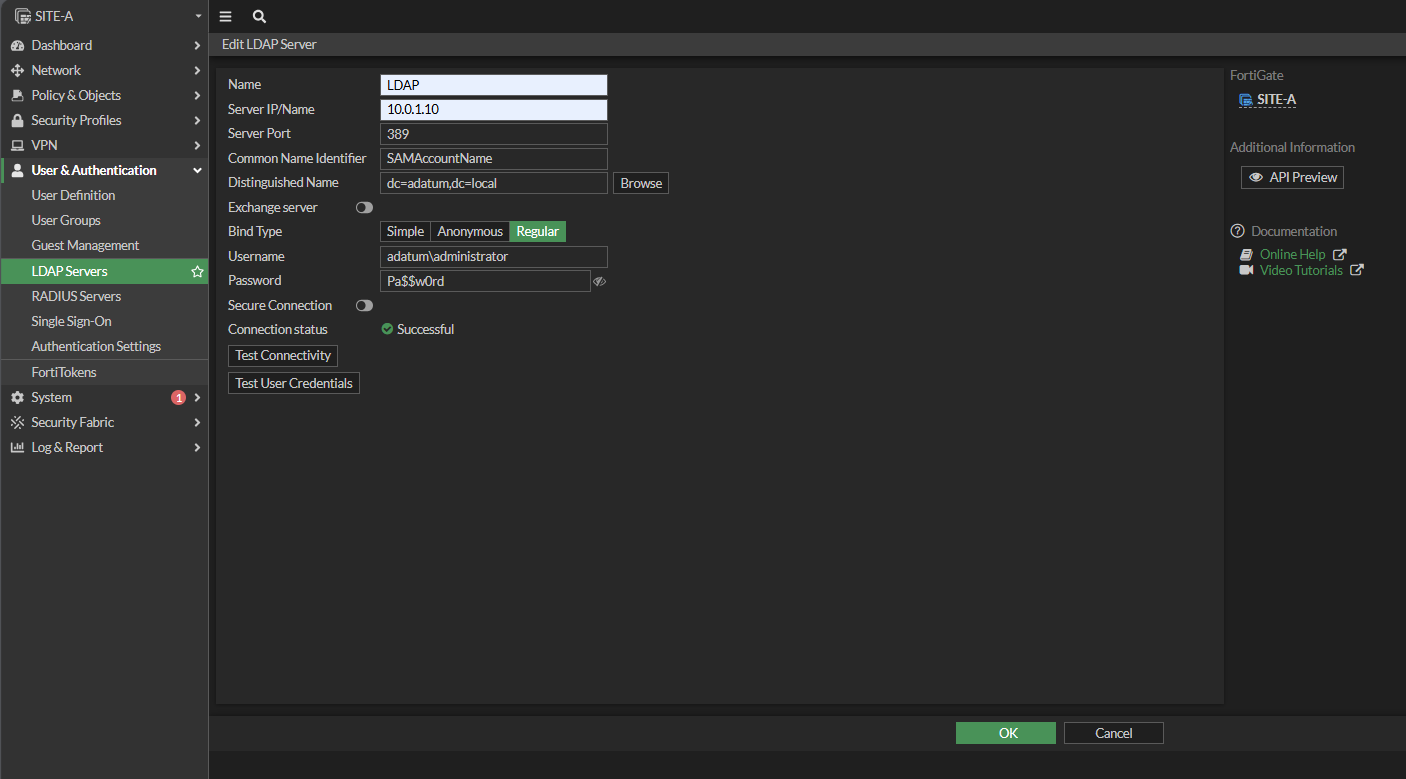The width and height of the screenshot is (1406, 779).
Task: Click the Security Profiles lock icon
Action: pyautogui.click(x=17, y=121)
